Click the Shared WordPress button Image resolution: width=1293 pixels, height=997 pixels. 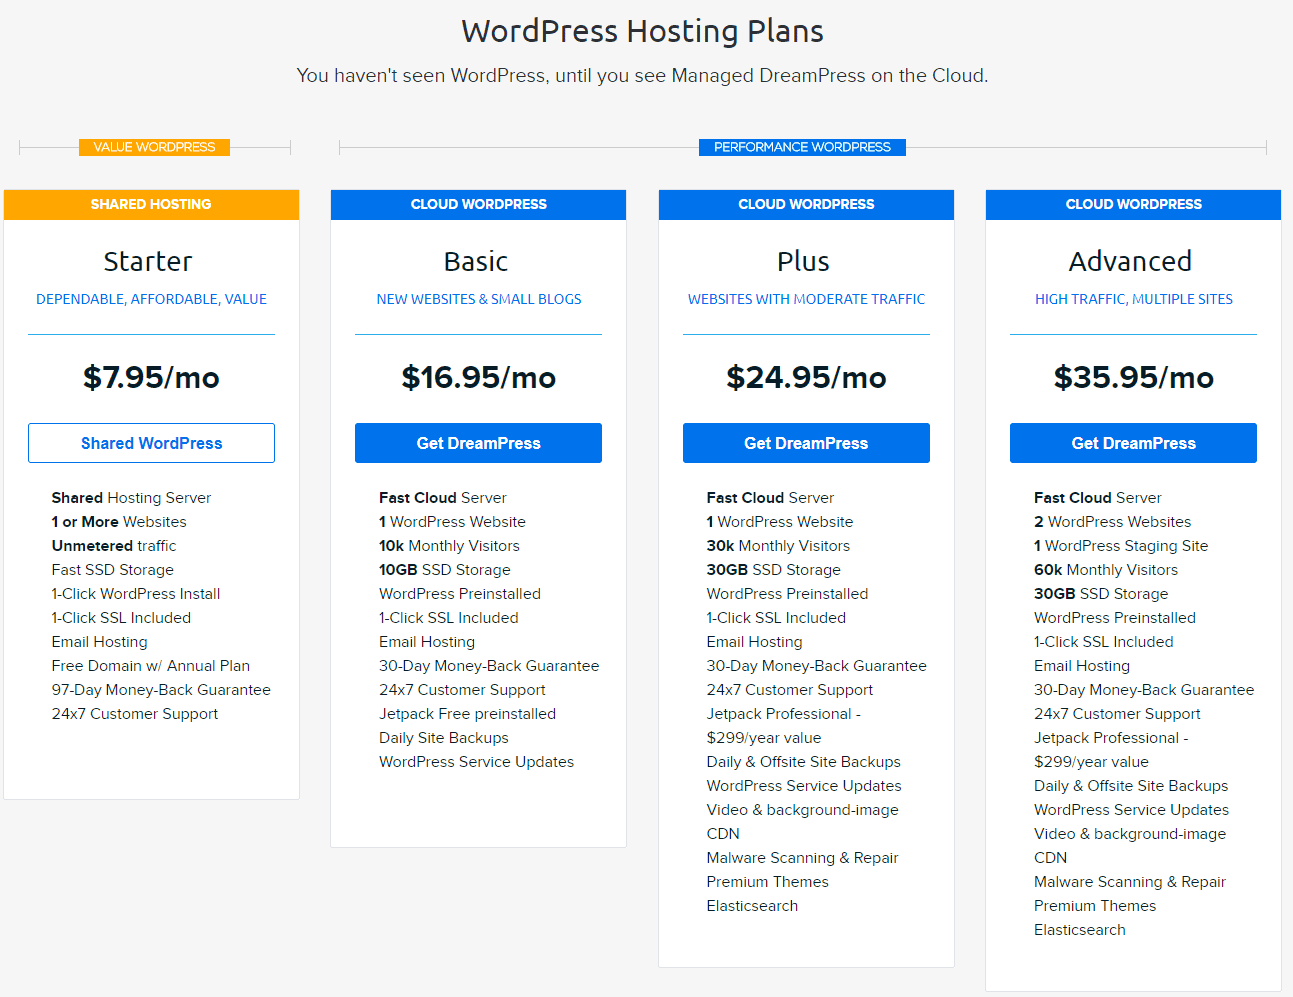151,443
